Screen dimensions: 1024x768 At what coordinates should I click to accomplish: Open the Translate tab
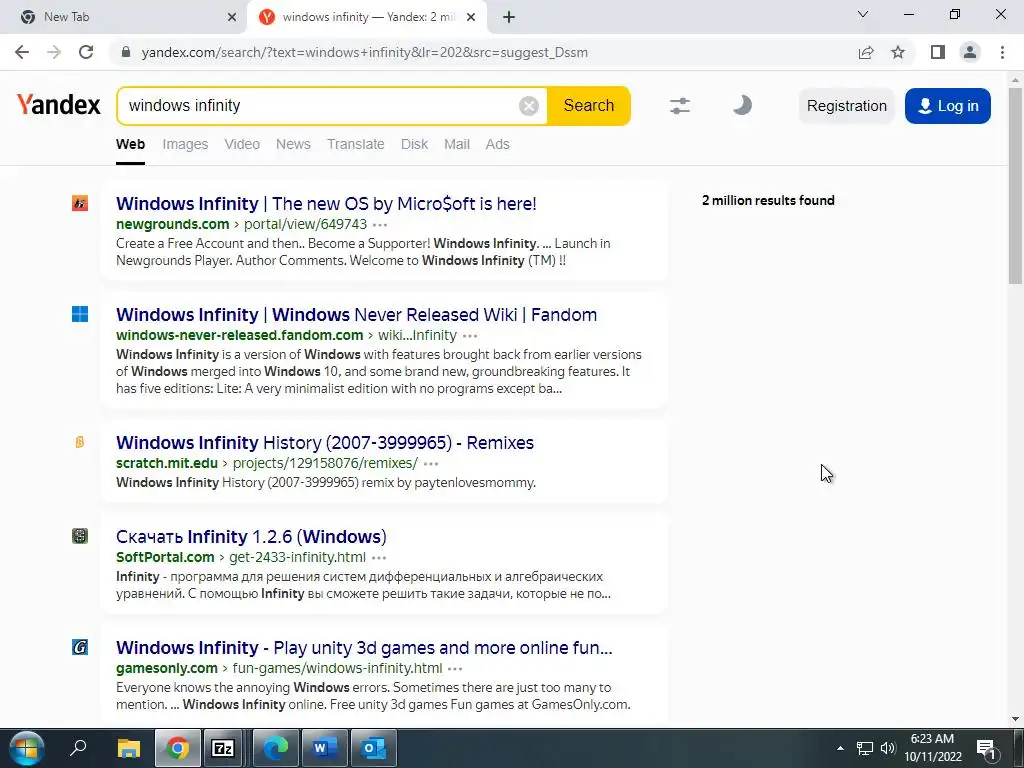pyautogui.click(x=356, y=144)
